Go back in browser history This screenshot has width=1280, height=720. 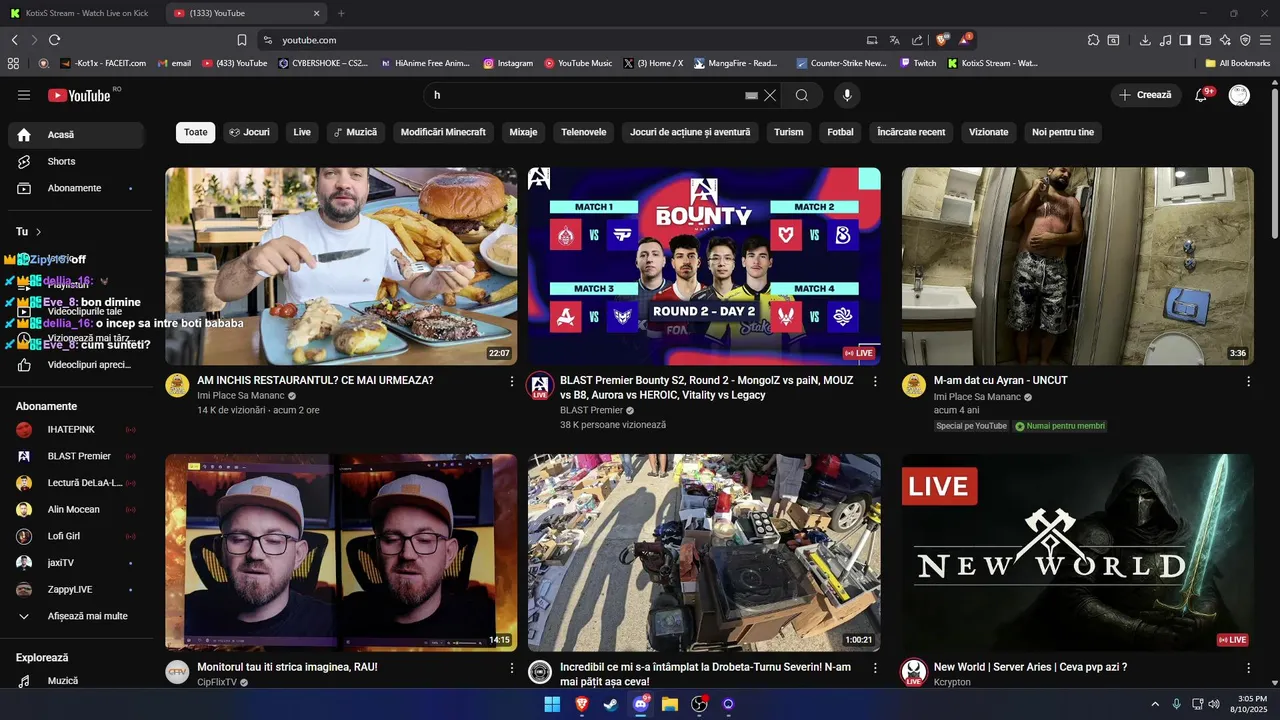[14, 40]
